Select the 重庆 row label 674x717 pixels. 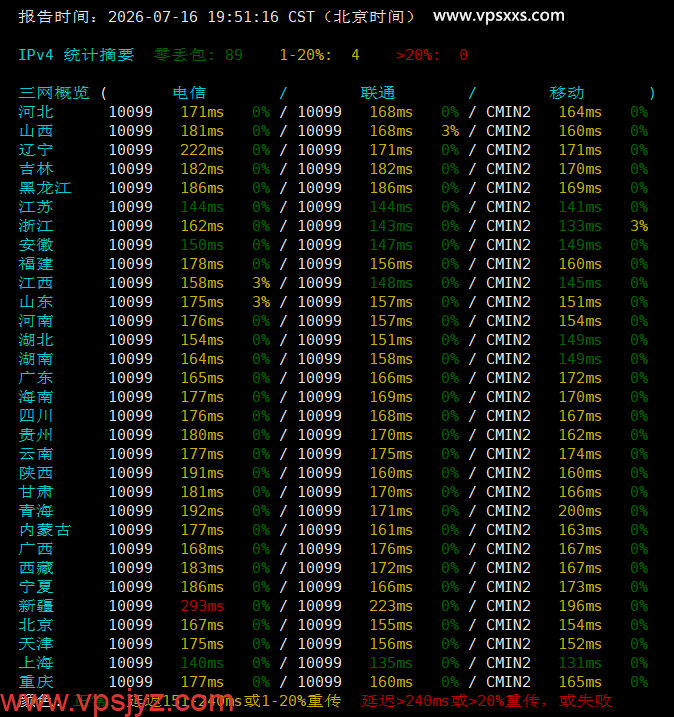click(36, 682)
